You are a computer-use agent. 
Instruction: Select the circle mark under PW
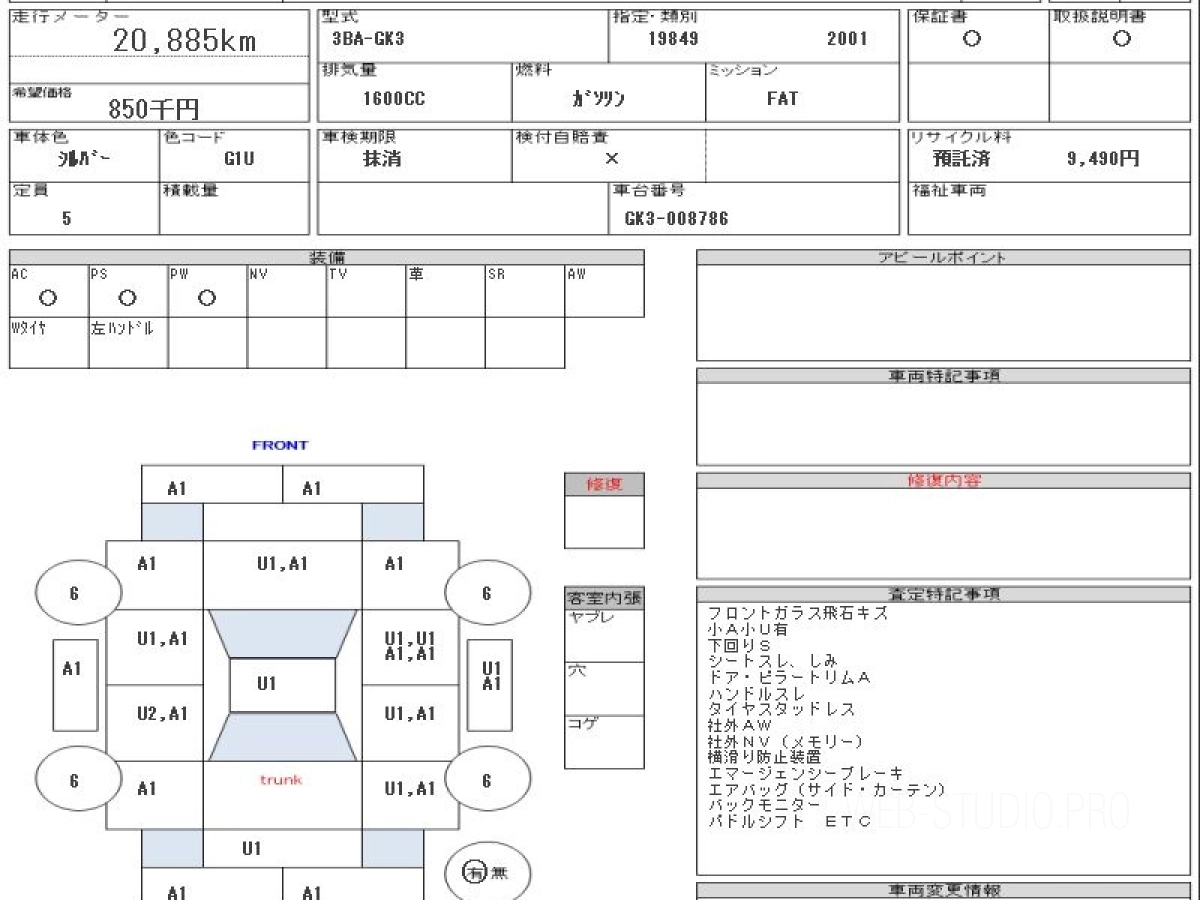tap(207, 298)
